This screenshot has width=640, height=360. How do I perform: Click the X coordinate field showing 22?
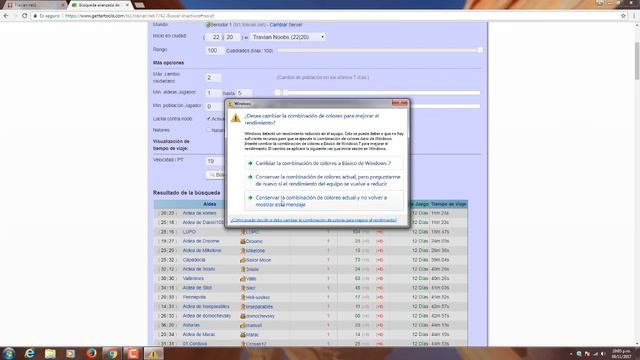(213, 37)
